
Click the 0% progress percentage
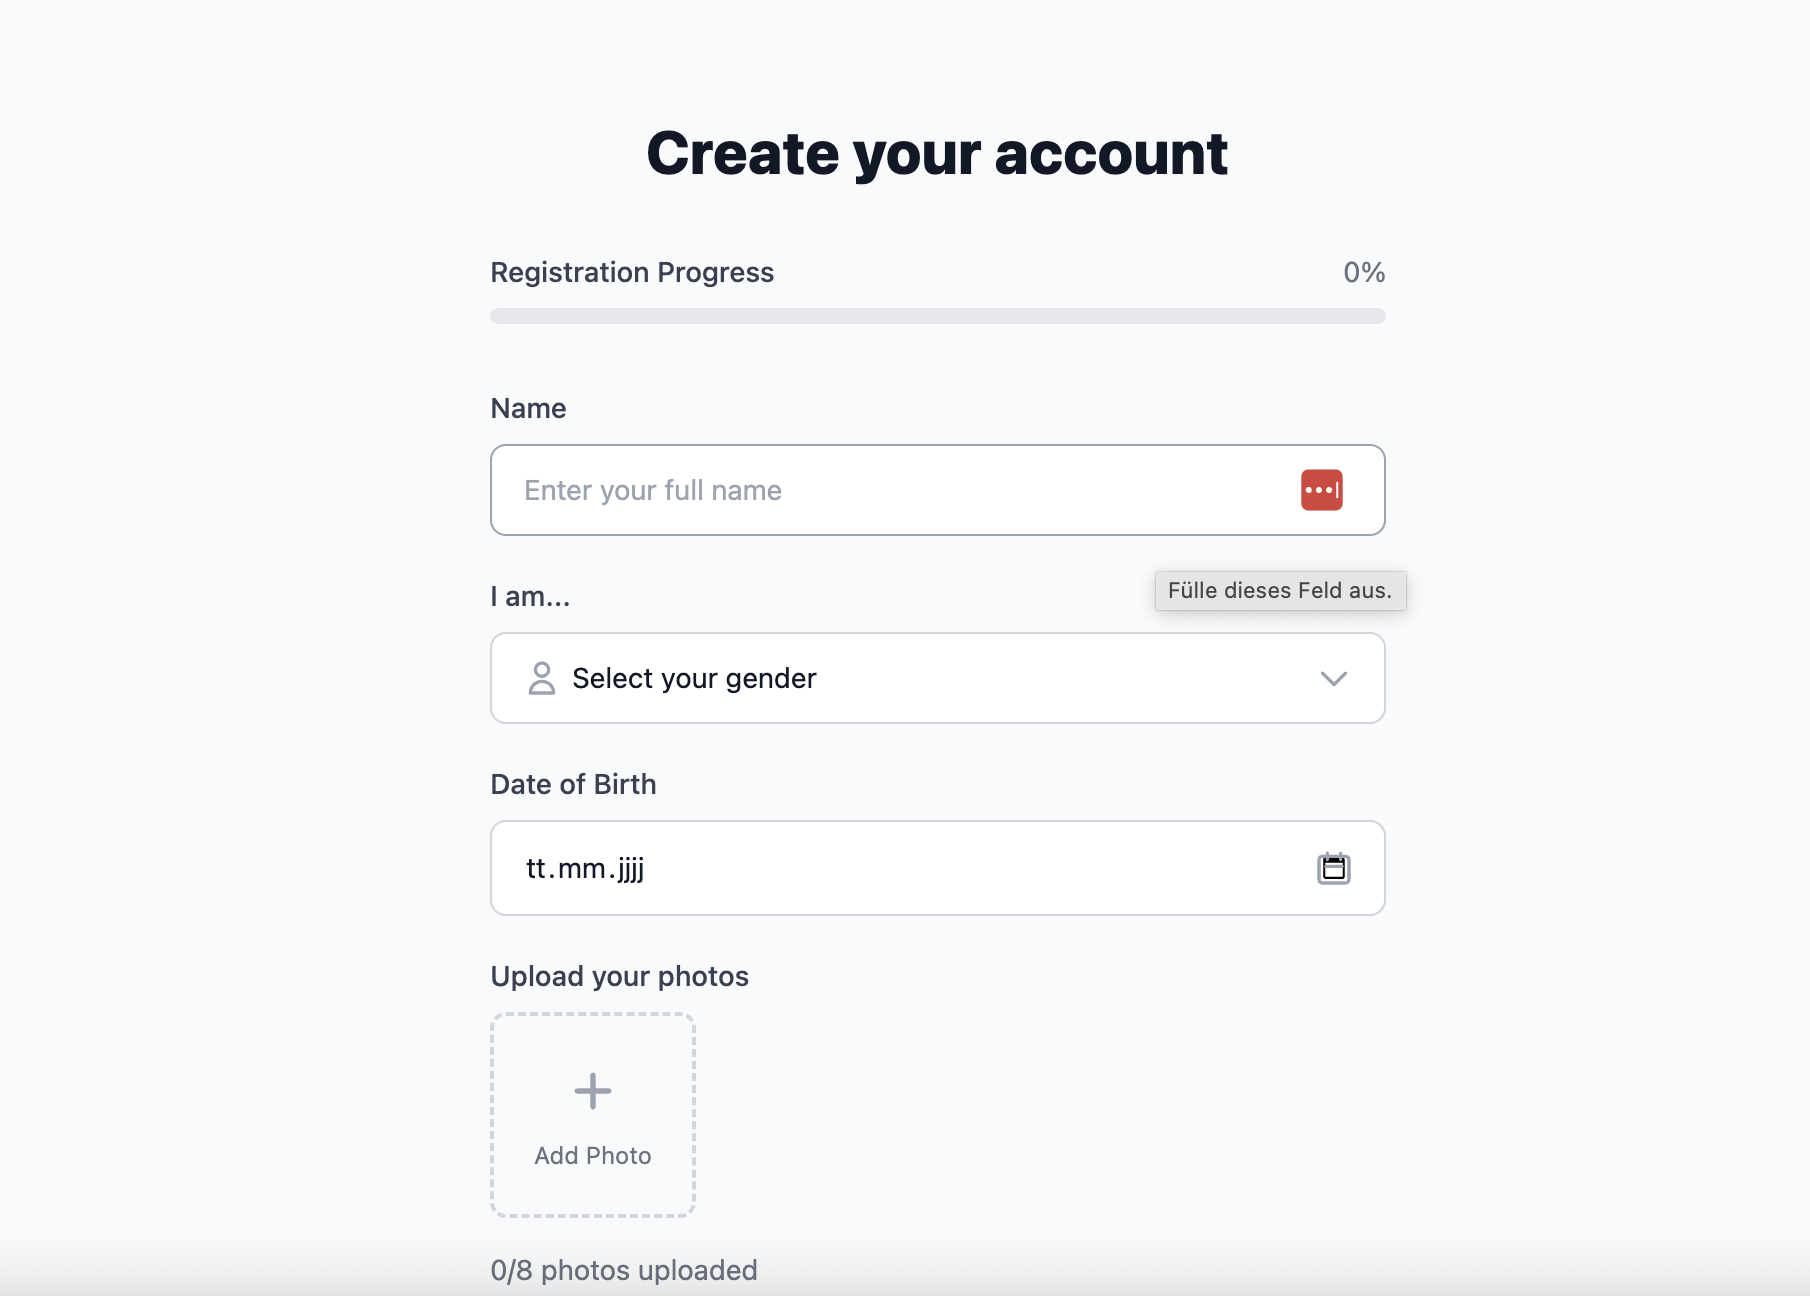tap(1364, 272)
